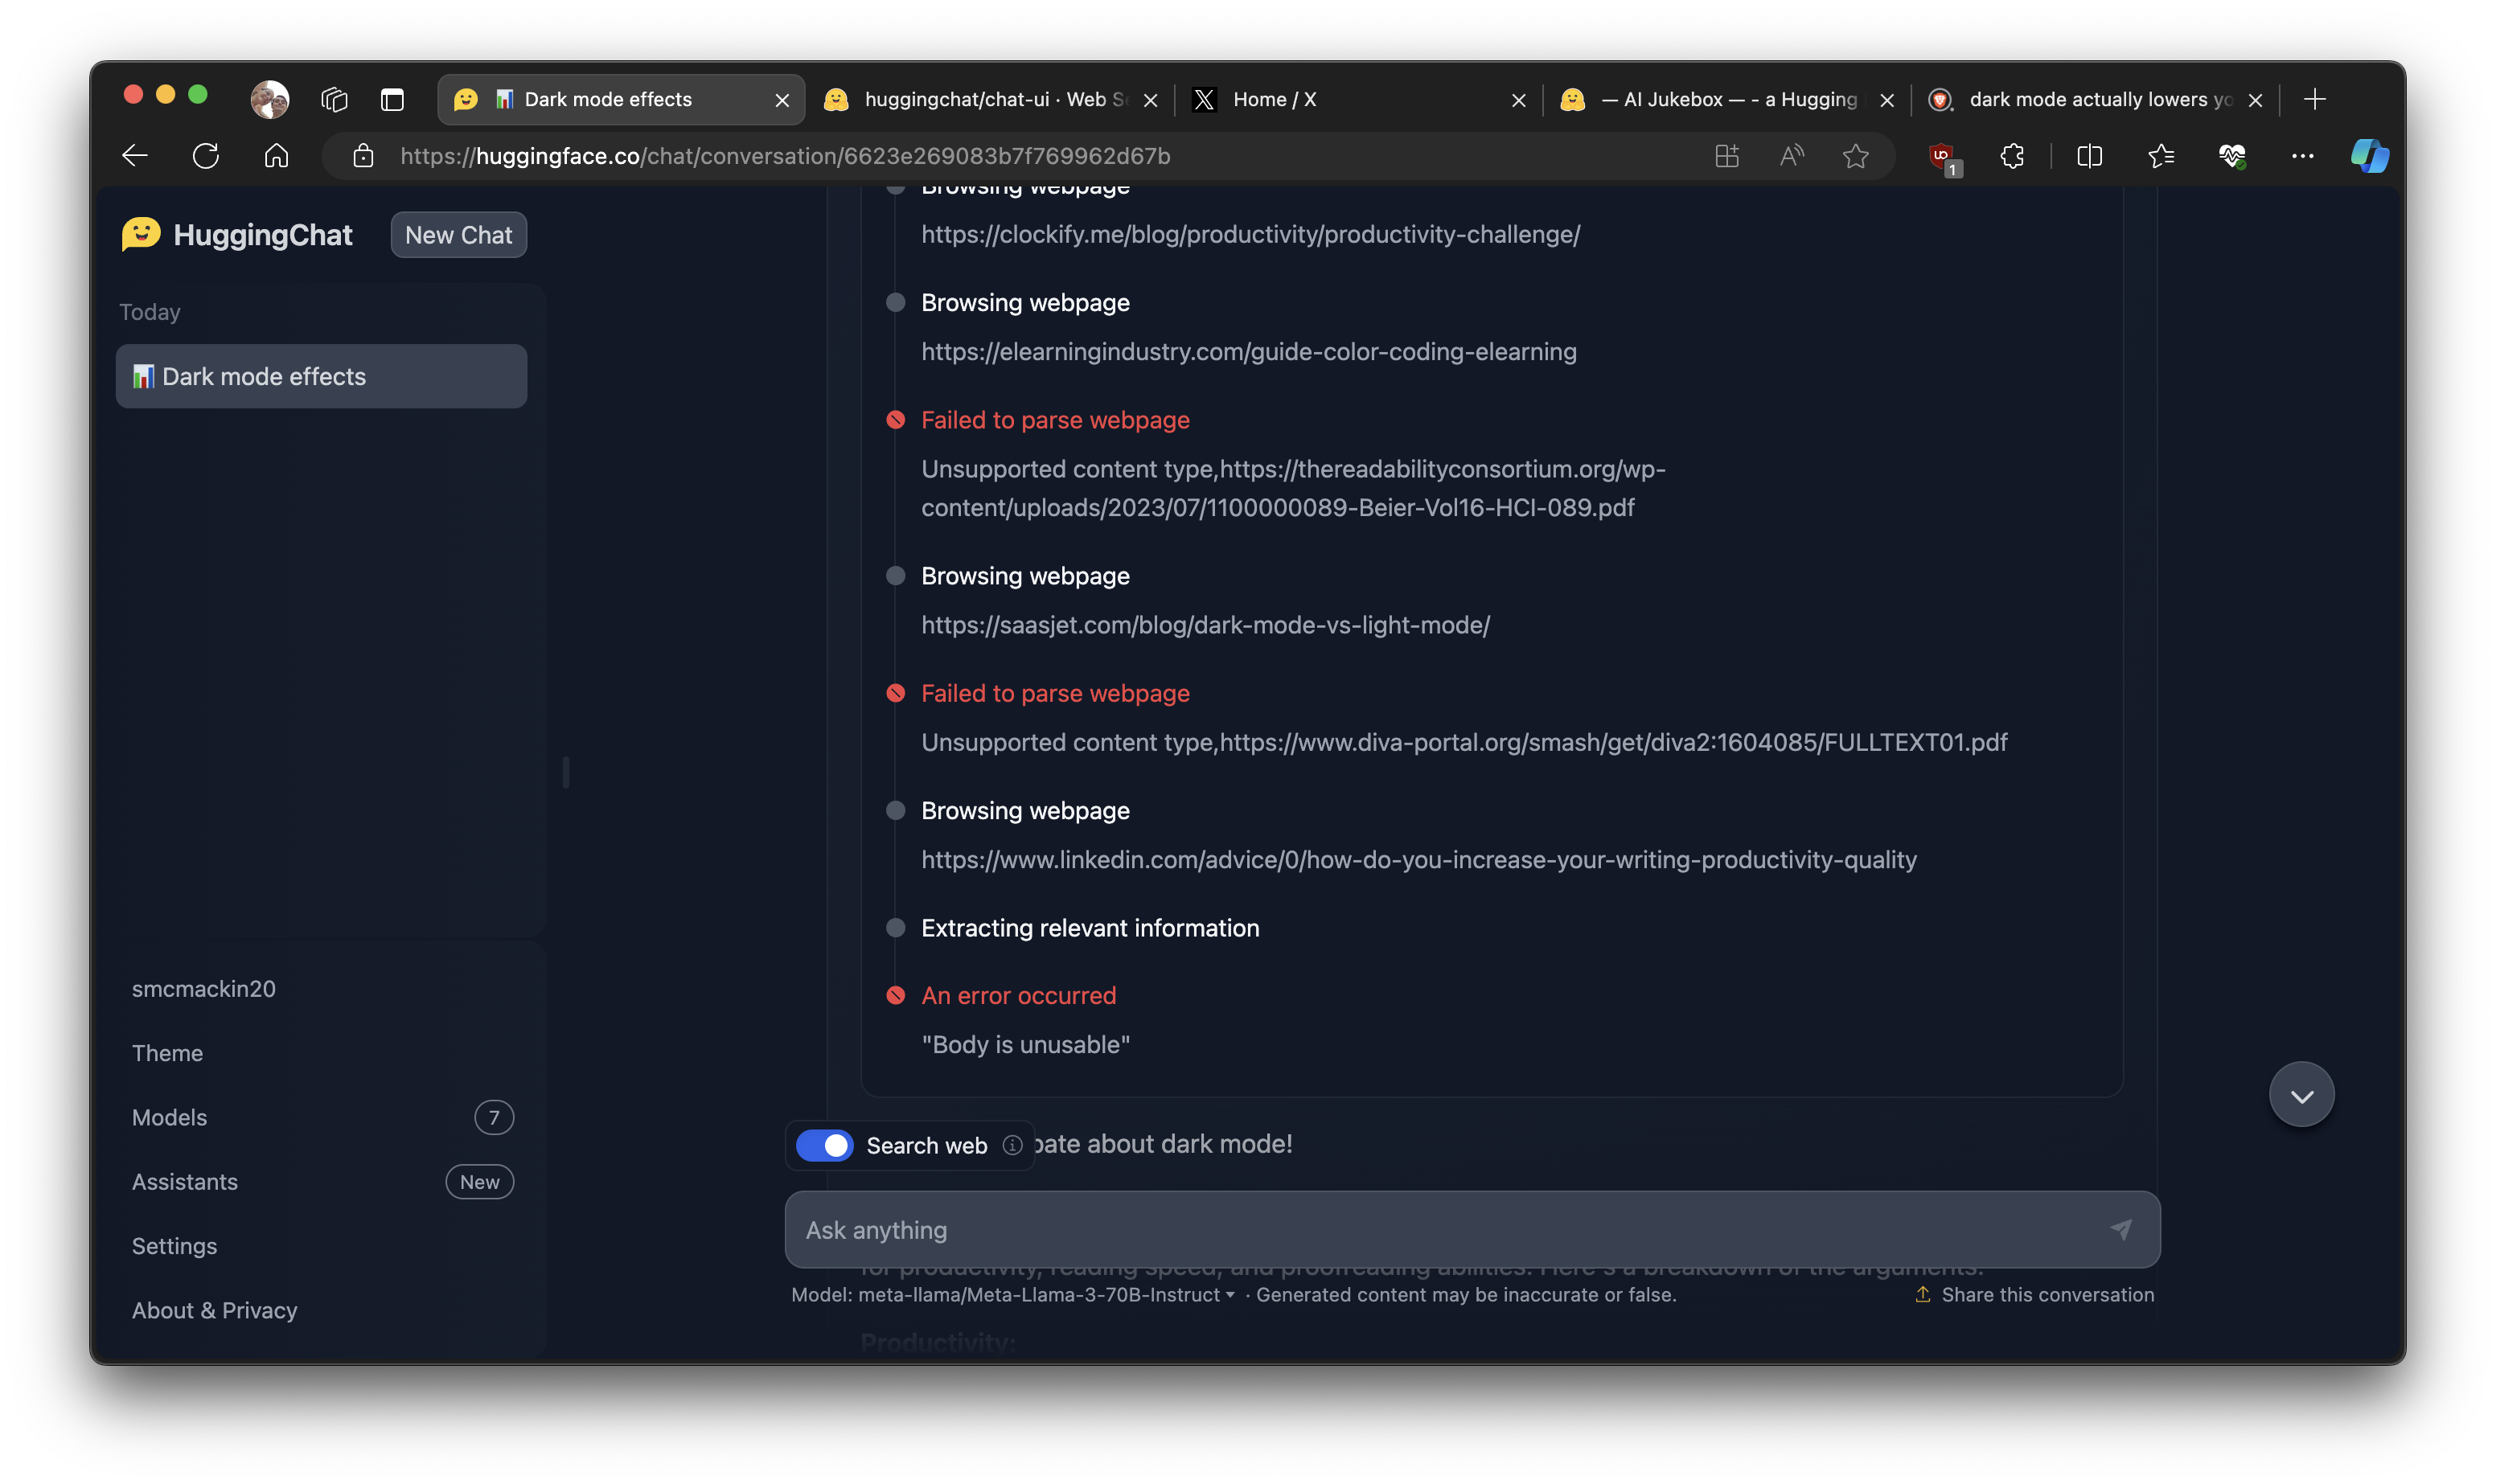Click the scroll-to-bottom chevron button

tap(2301, 1095)
